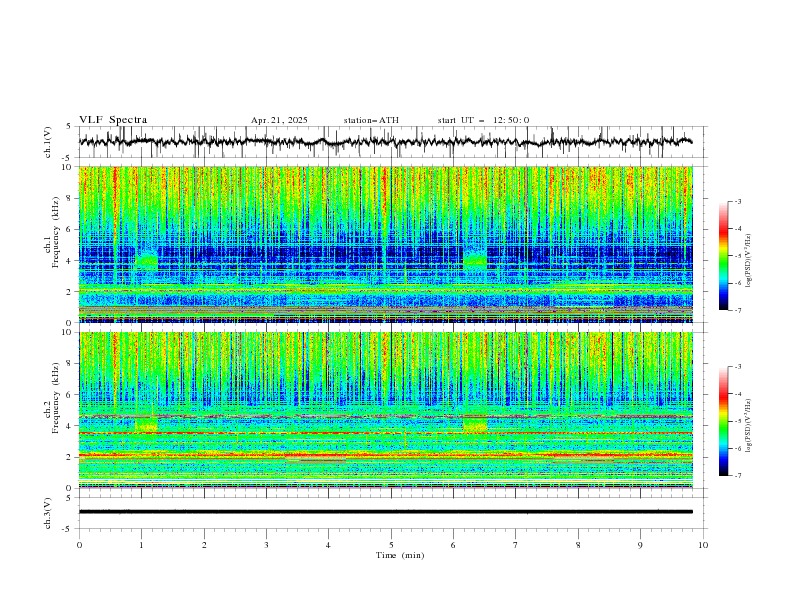Viewport: 792px width, 612px height.
Task: Click the "-5" tick on ch.2 color bar
Action: pos(738,421)
